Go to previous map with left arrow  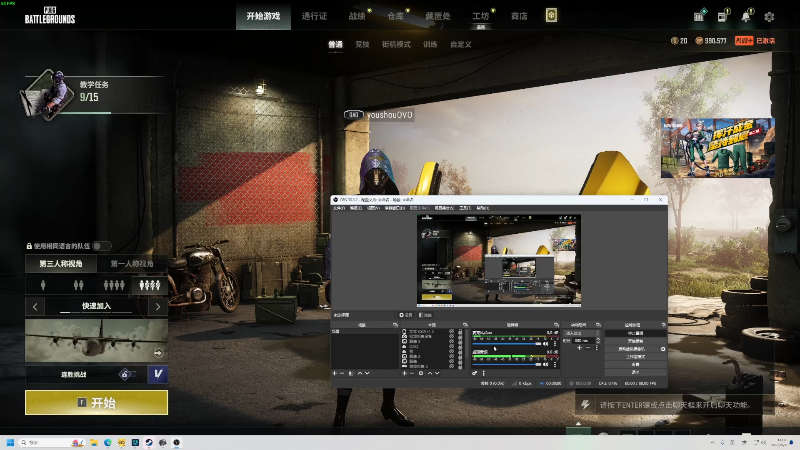35,307
